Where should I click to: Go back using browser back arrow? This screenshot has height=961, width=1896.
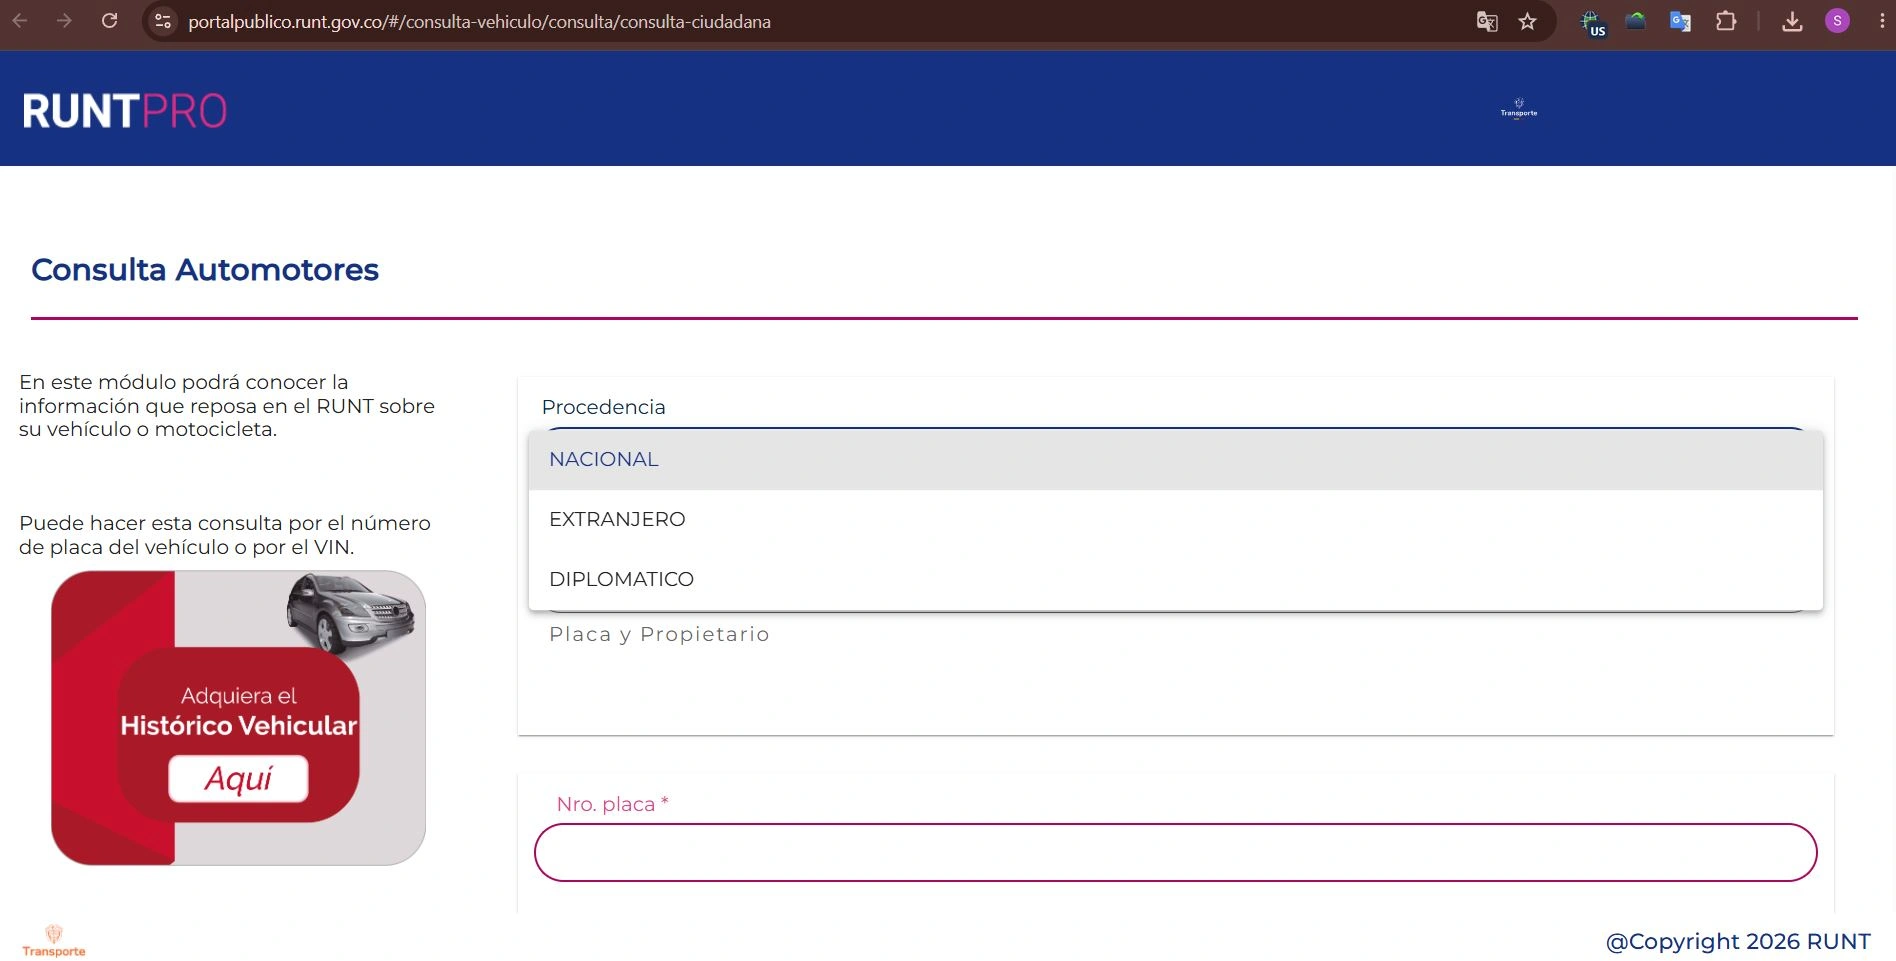(20, 21)
